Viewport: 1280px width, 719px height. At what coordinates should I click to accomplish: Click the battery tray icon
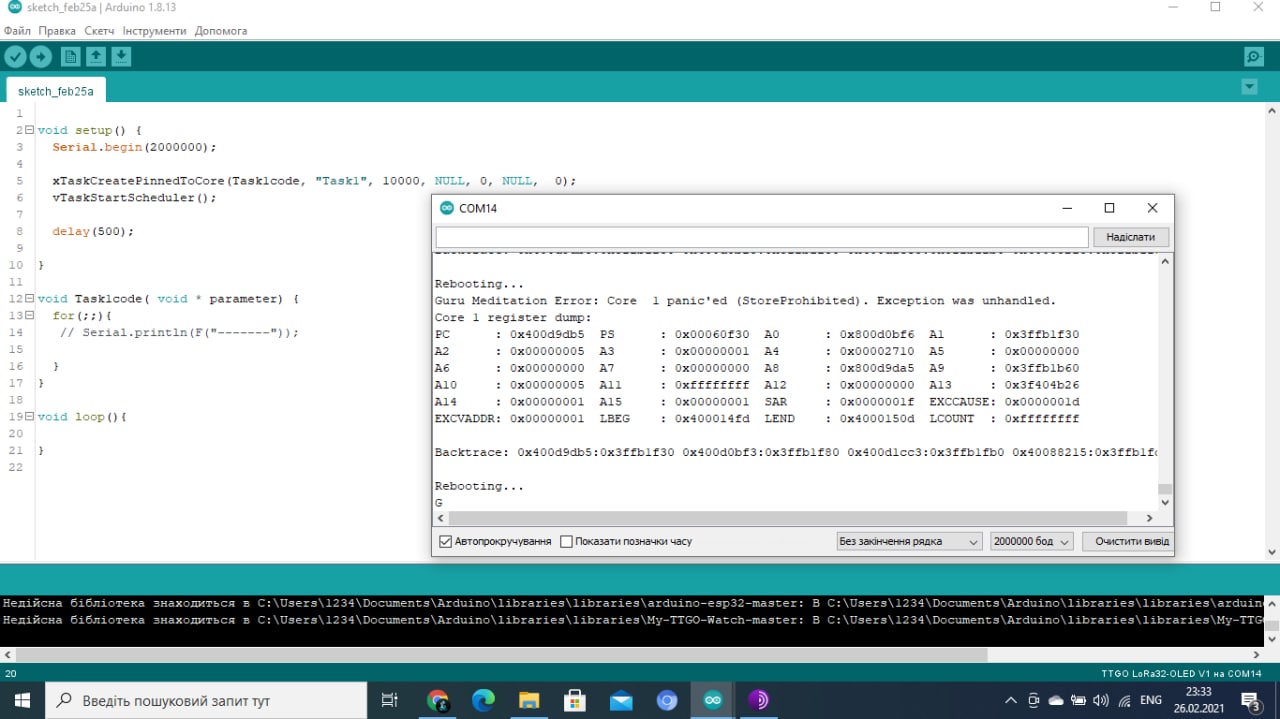(x=1079, y=700)
